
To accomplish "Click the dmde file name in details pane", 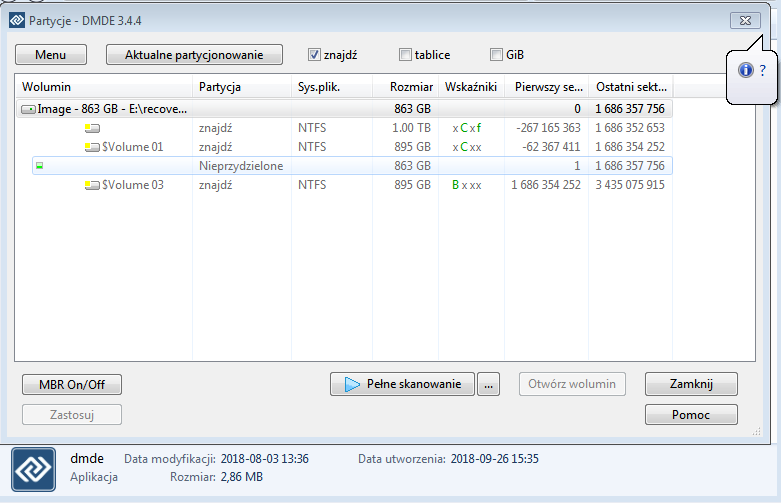I will [87, 458].
